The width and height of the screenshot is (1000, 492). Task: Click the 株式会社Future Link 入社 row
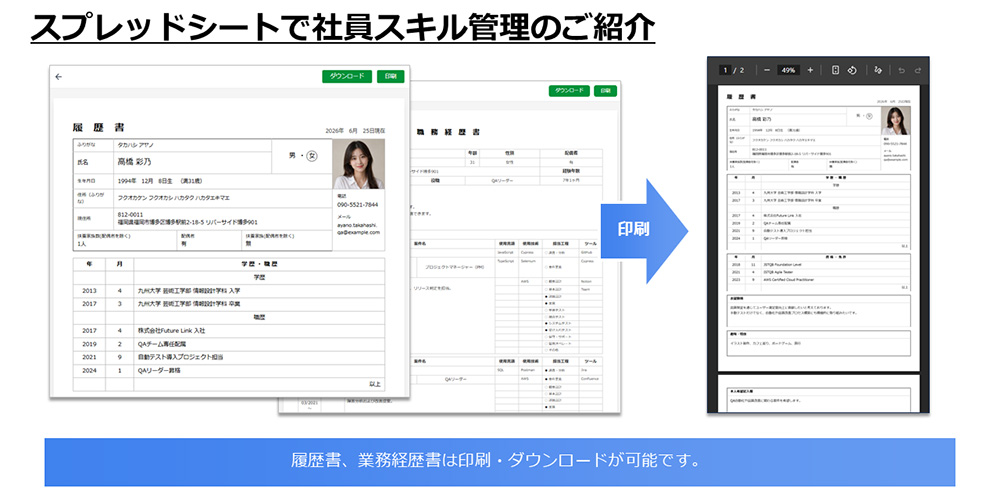click(x=229, y=331)
